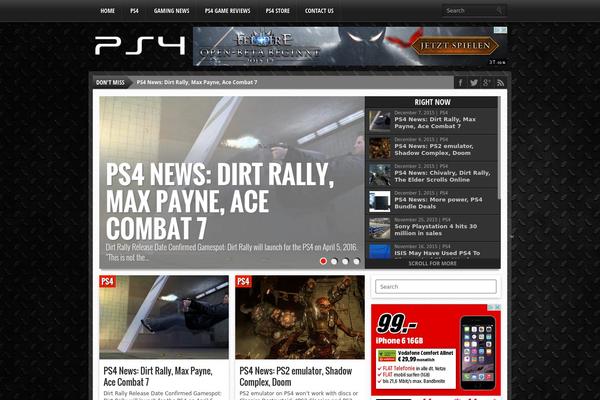Open the Facebook social icon
Screen dimensions: 600x400
[x=461, y=83]
